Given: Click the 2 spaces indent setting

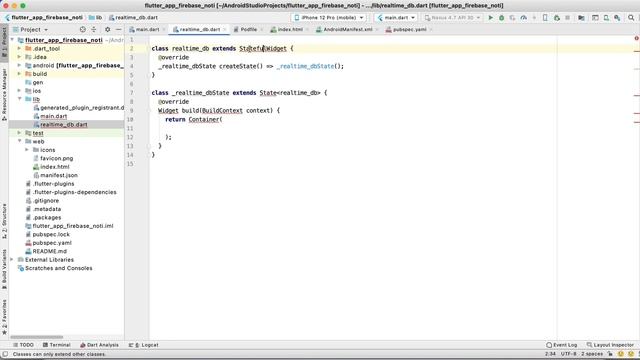Looking at the screenshot, I should coord(592,354).
